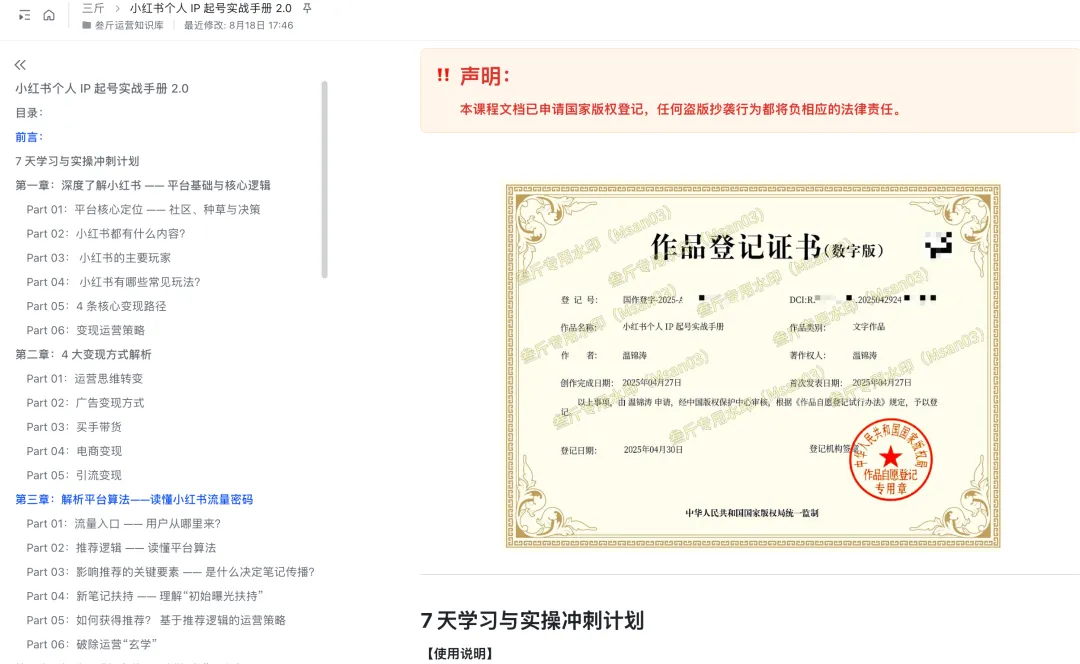Click the outline panel vertical scrollbar
The height and width of the screenshot is (664, 1080).
324,180
